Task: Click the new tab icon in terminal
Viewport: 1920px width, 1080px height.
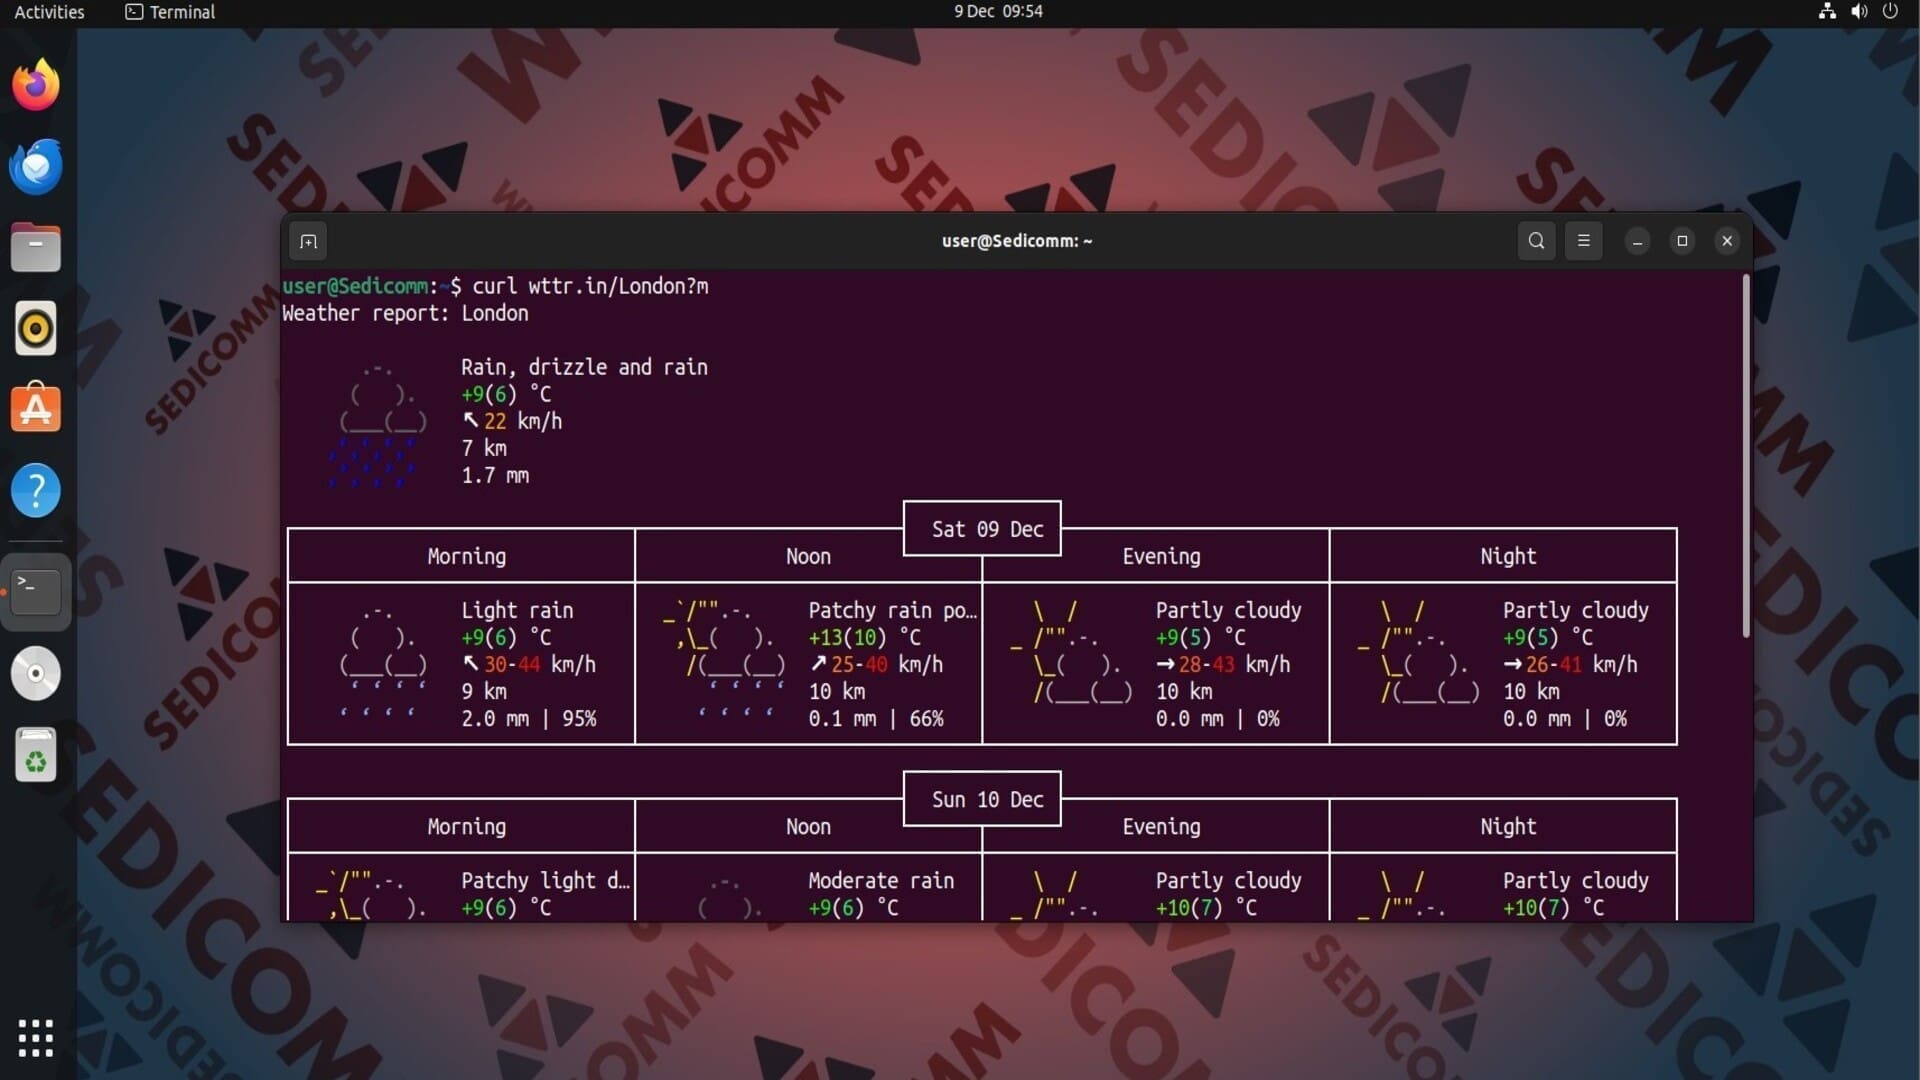Action: (x=308, y=241)
